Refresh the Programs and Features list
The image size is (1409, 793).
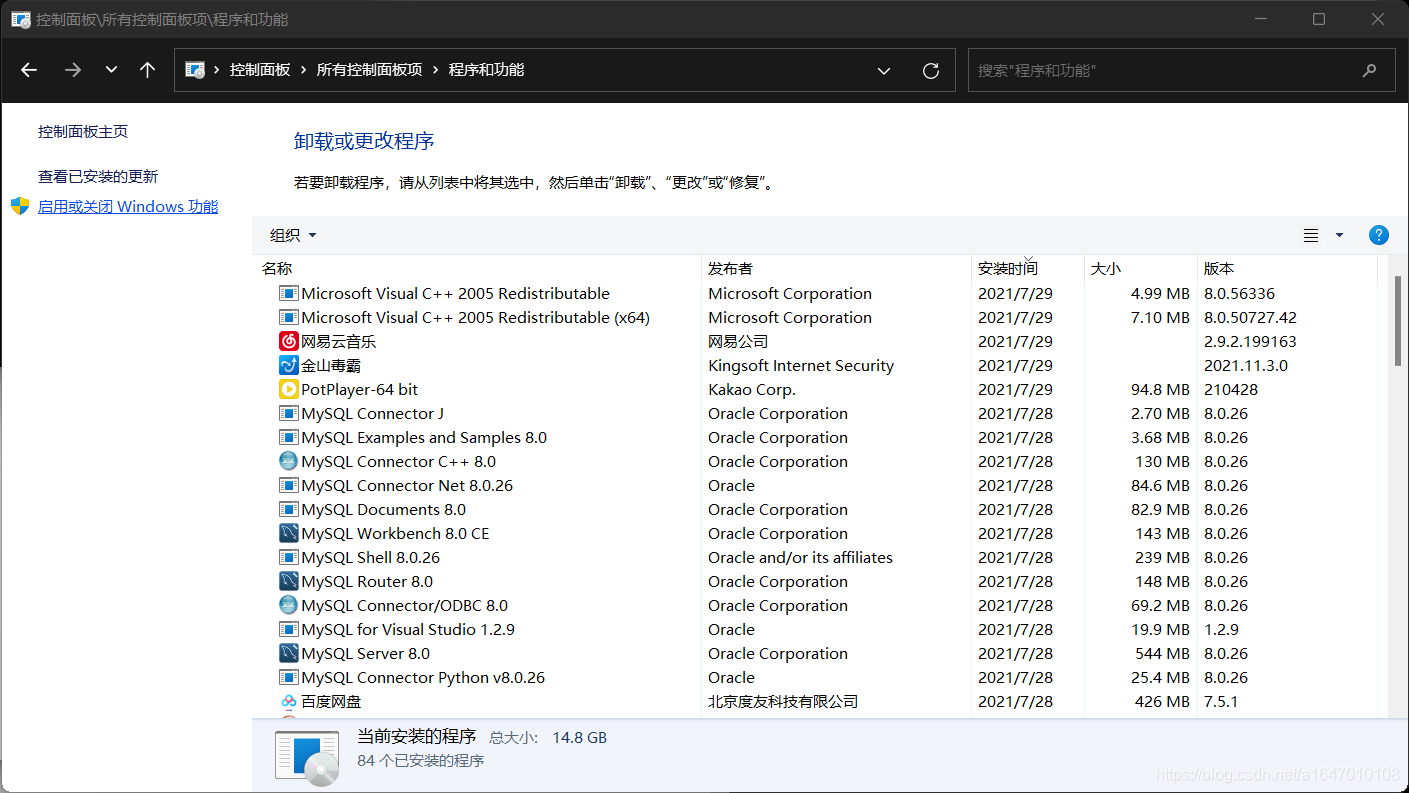click(x=931, y=71)
